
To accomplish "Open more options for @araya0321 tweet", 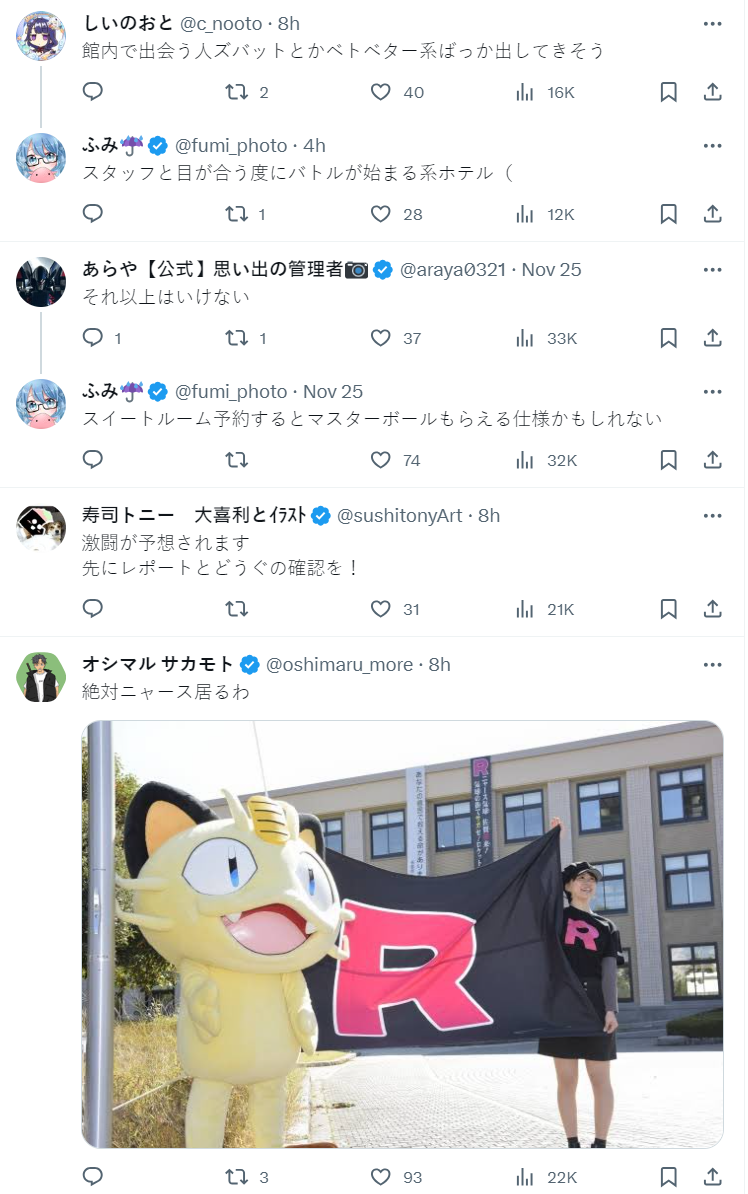I will click(712, 270).
